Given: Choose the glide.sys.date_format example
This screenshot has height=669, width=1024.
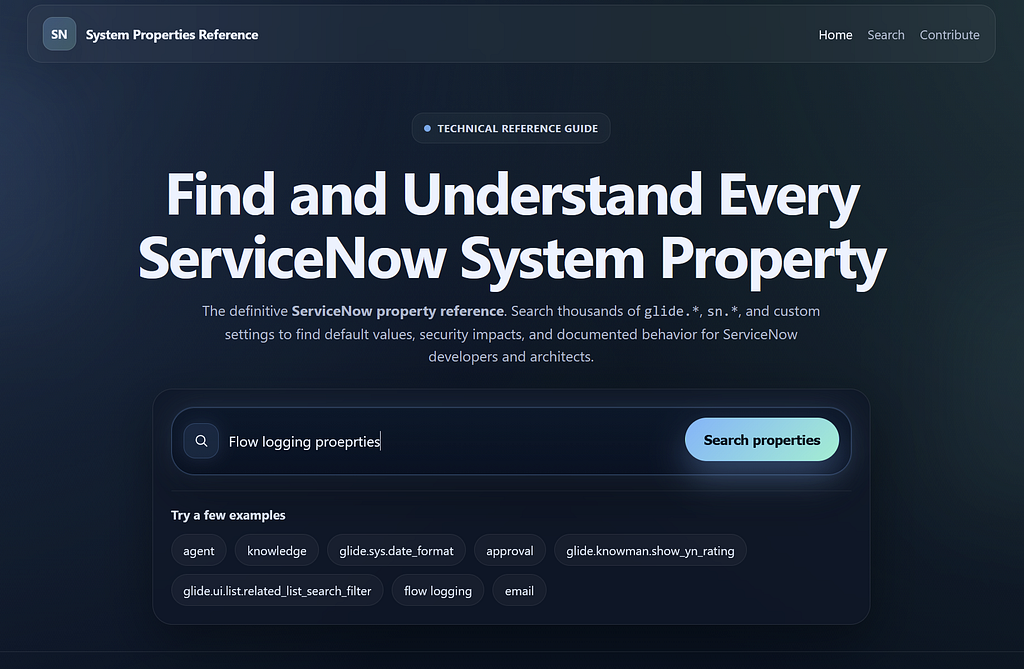Looking at the screenshot, I should (396, 551).
